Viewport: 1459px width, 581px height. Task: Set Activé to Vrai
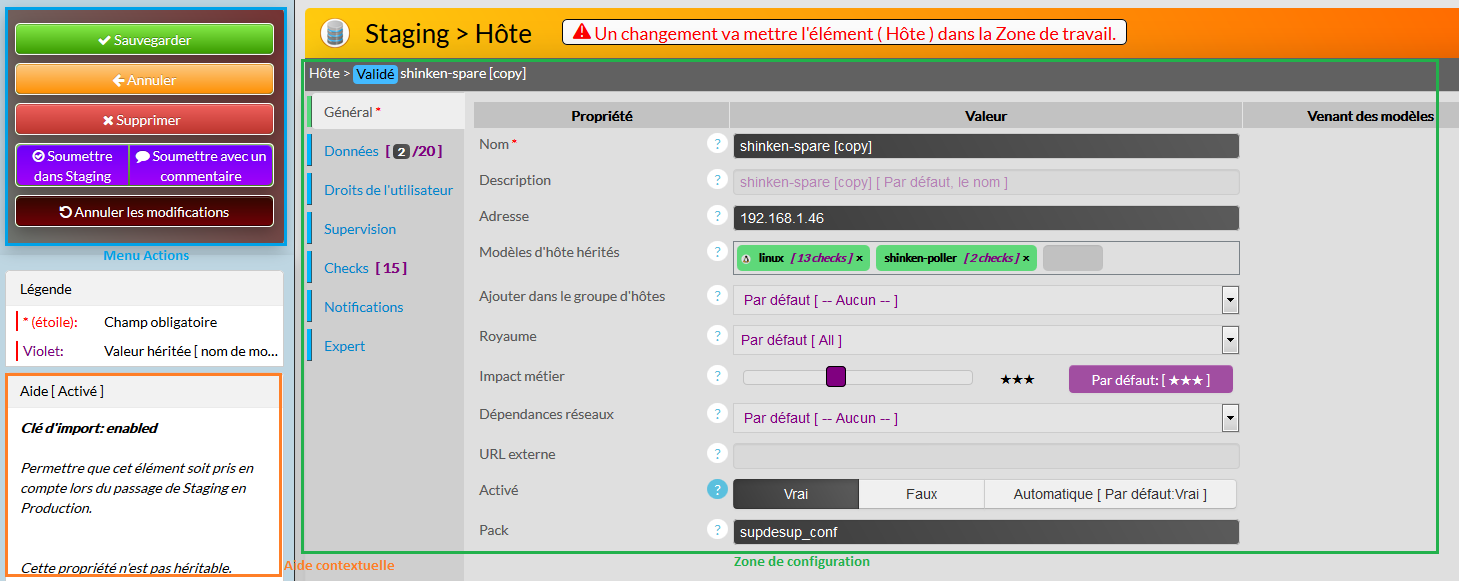796,494
